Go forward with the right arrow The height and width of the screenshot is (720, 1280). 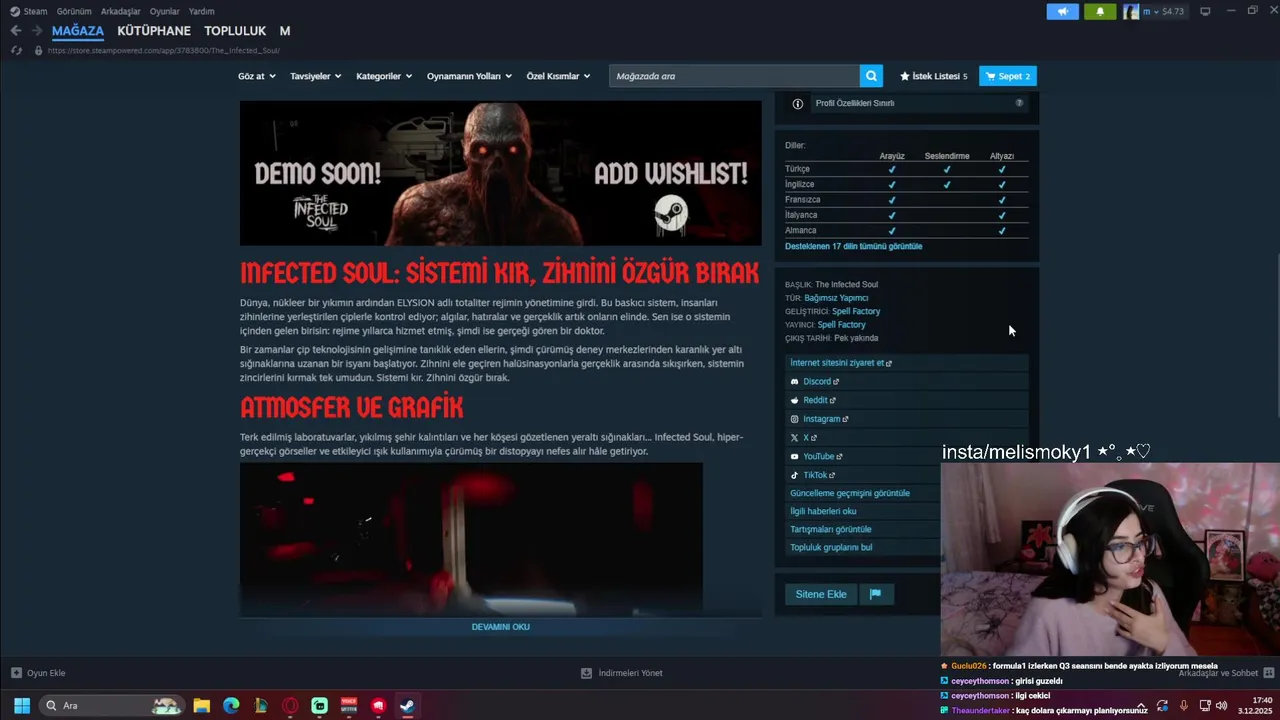coord(36,31)
